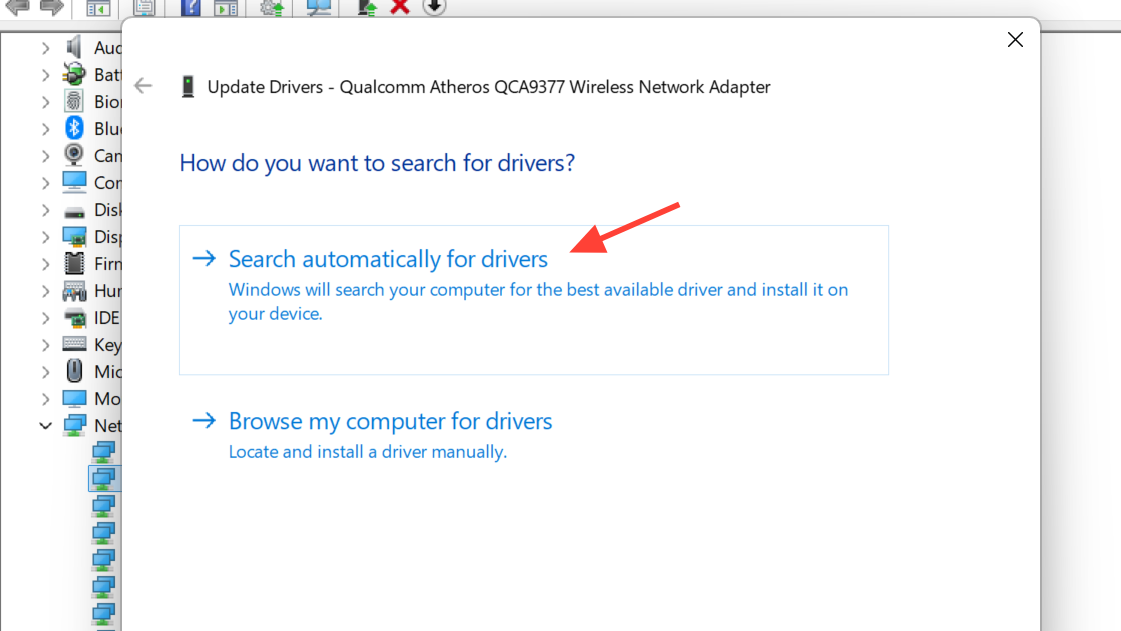
Task: Collapse the Network adapters category chevron
Action: (x=45, y=426)
